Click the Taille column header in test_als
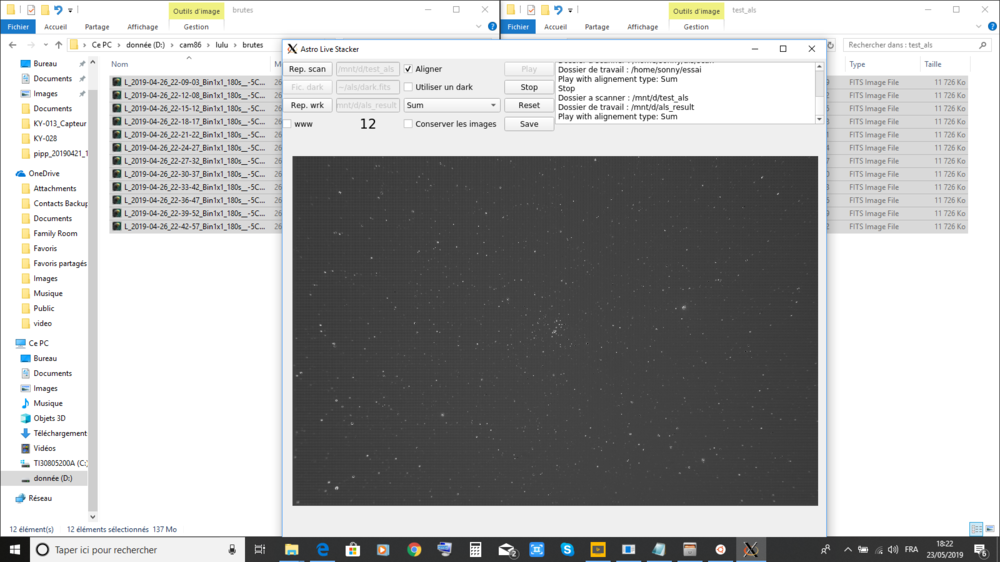Viewport: 1000px width, 562px height. (x=932, y=64)
